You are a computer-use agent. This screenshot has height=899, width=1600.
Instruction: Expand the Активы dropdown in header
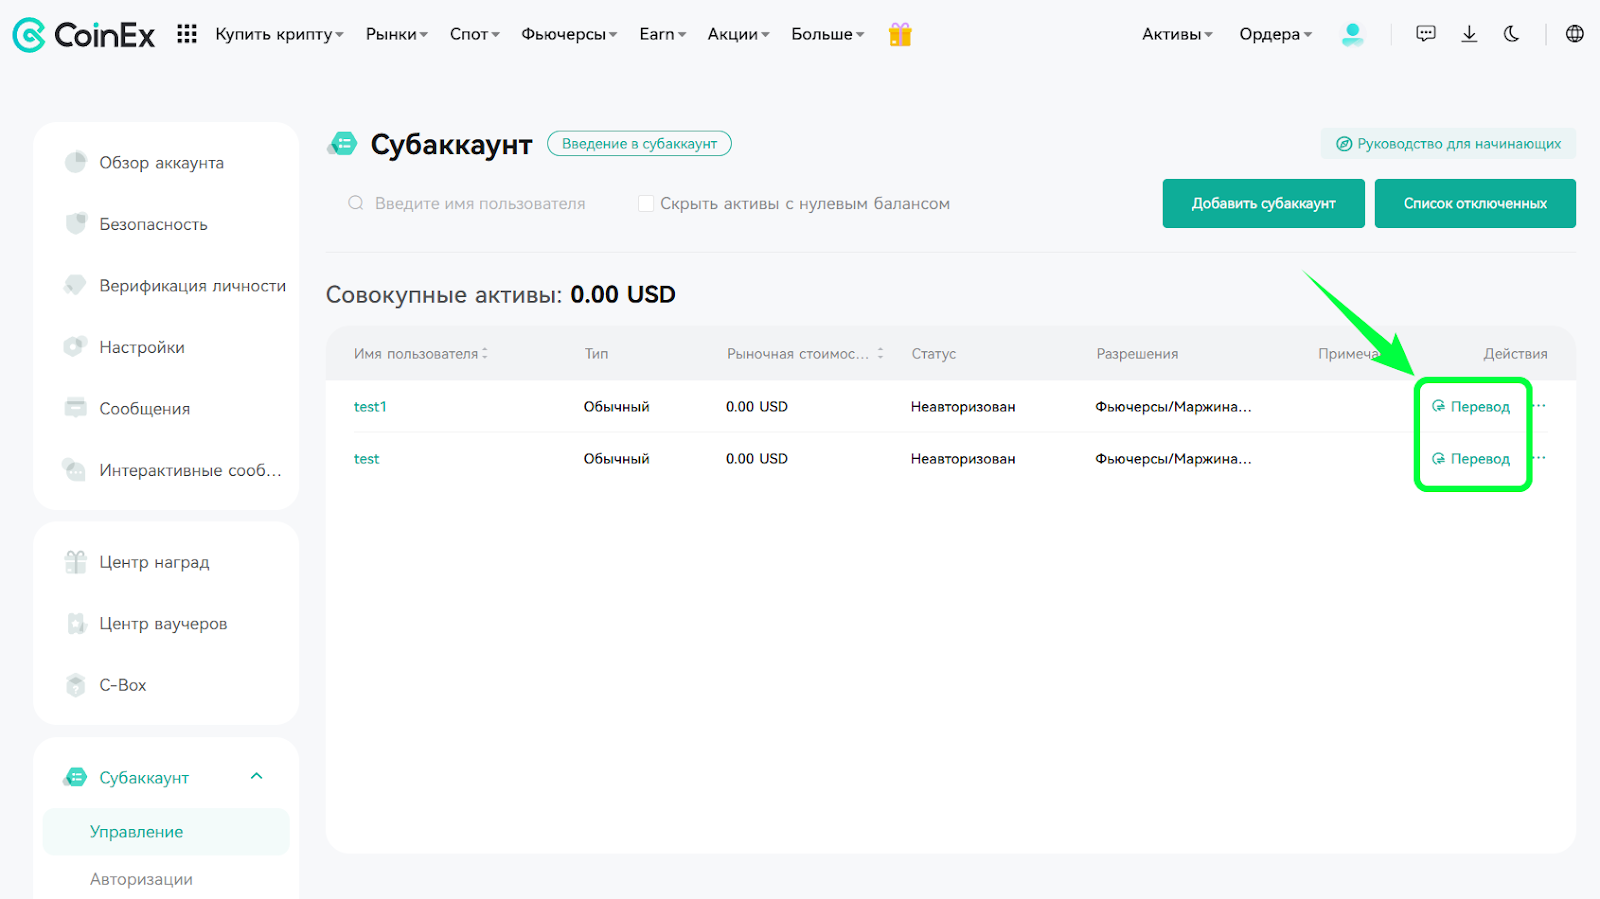[1177, 34]
